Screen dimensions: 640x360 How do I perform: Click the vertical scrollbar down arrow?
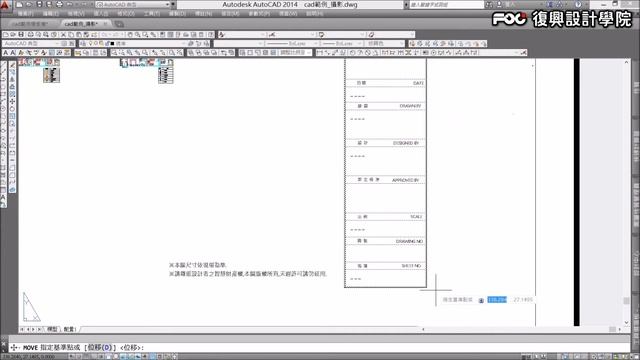pos(627,323)
